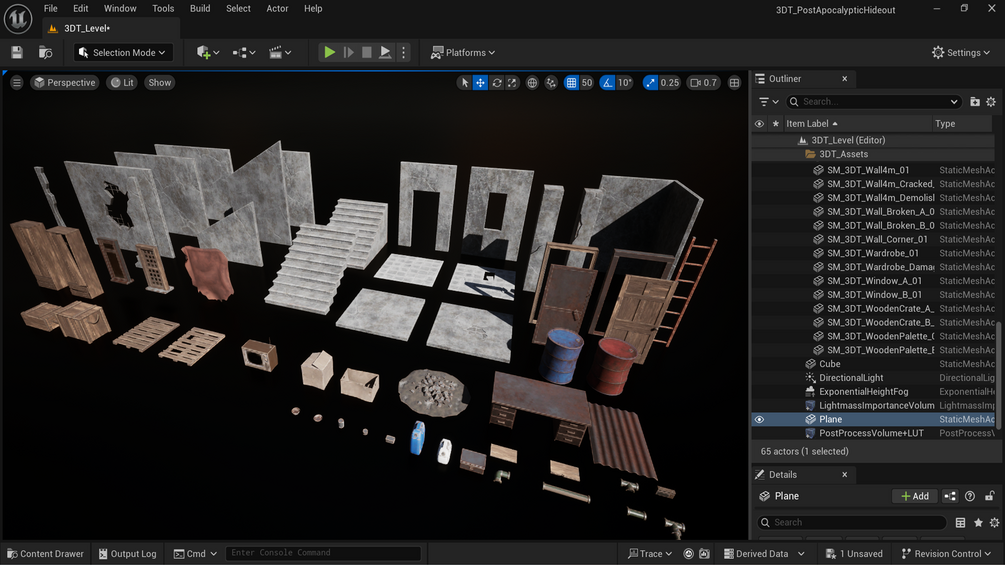The width and height of the screenshot is (1005, 565).
Task: Open the Build menu
Action: coord(200,8)
